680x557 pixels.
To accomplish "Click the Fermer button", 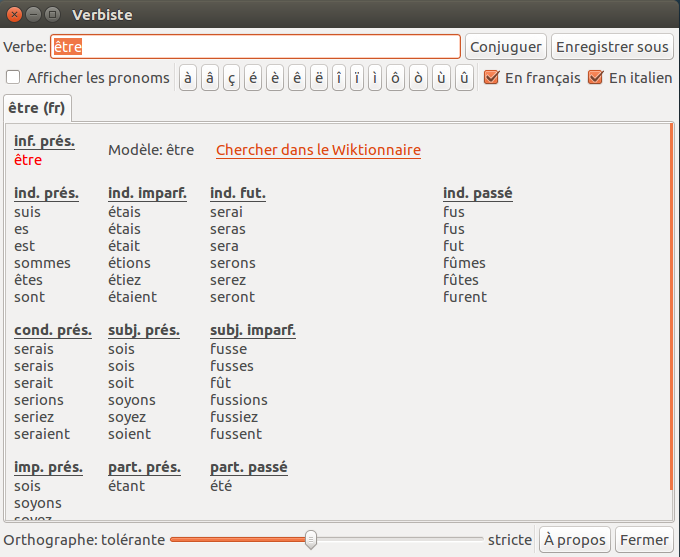I will (x=644, y=540).
